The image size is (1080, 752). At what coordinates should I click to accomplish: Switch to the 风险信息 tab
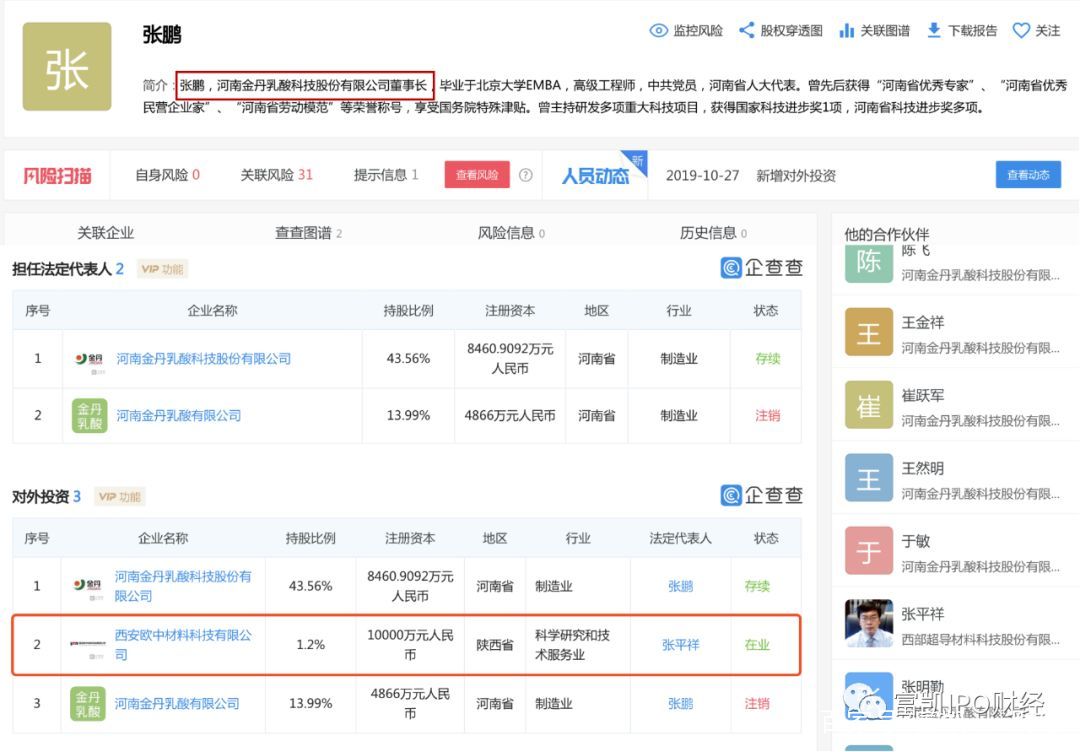tap(511, 233)
